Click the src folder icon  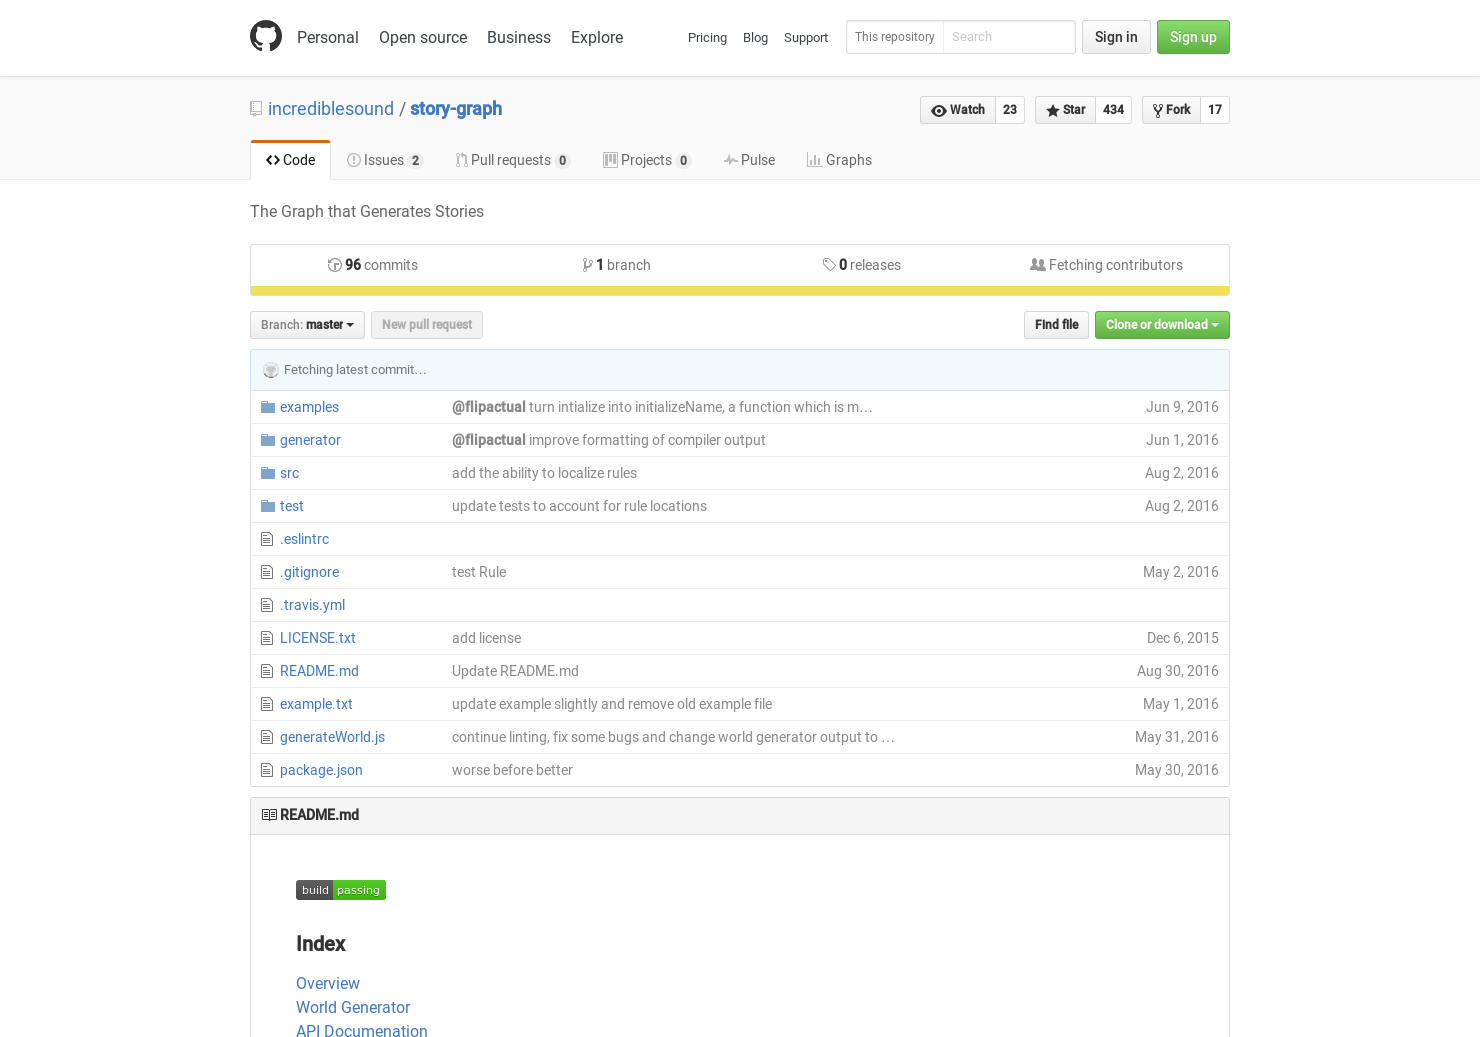(x=268, y=473)
